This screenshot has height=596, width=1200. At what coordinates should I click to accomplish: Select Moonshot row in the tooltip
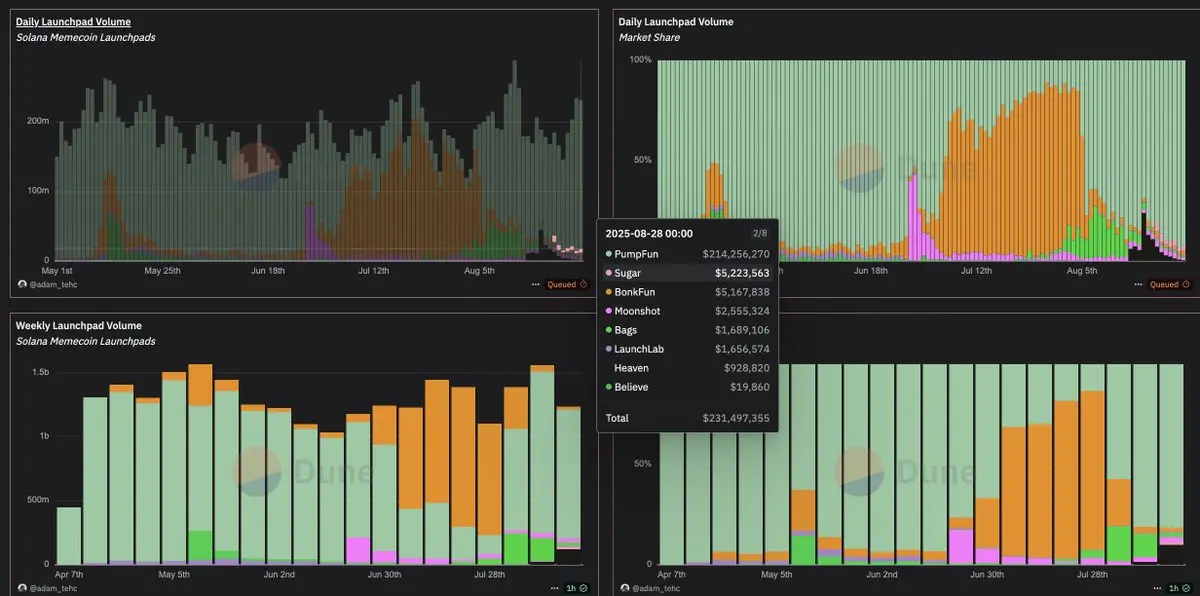pyautogui.click(x=687, y=311)
